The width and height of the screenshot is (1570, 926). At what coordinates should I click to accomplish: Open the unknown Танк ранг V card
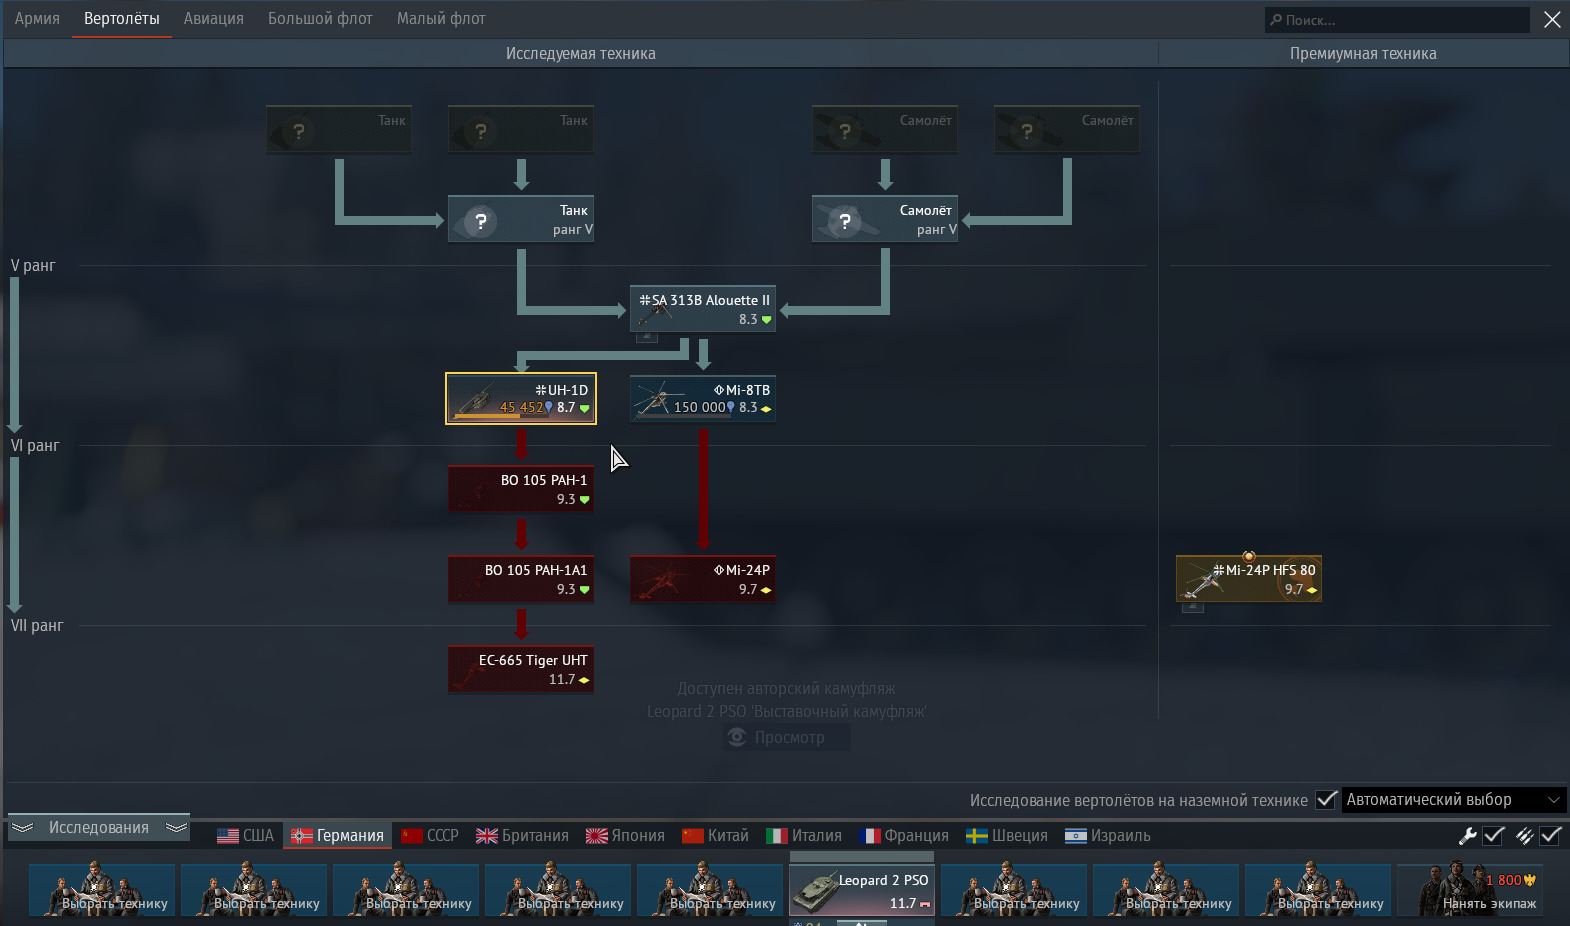pyautogui.click(x=521, y=219)
